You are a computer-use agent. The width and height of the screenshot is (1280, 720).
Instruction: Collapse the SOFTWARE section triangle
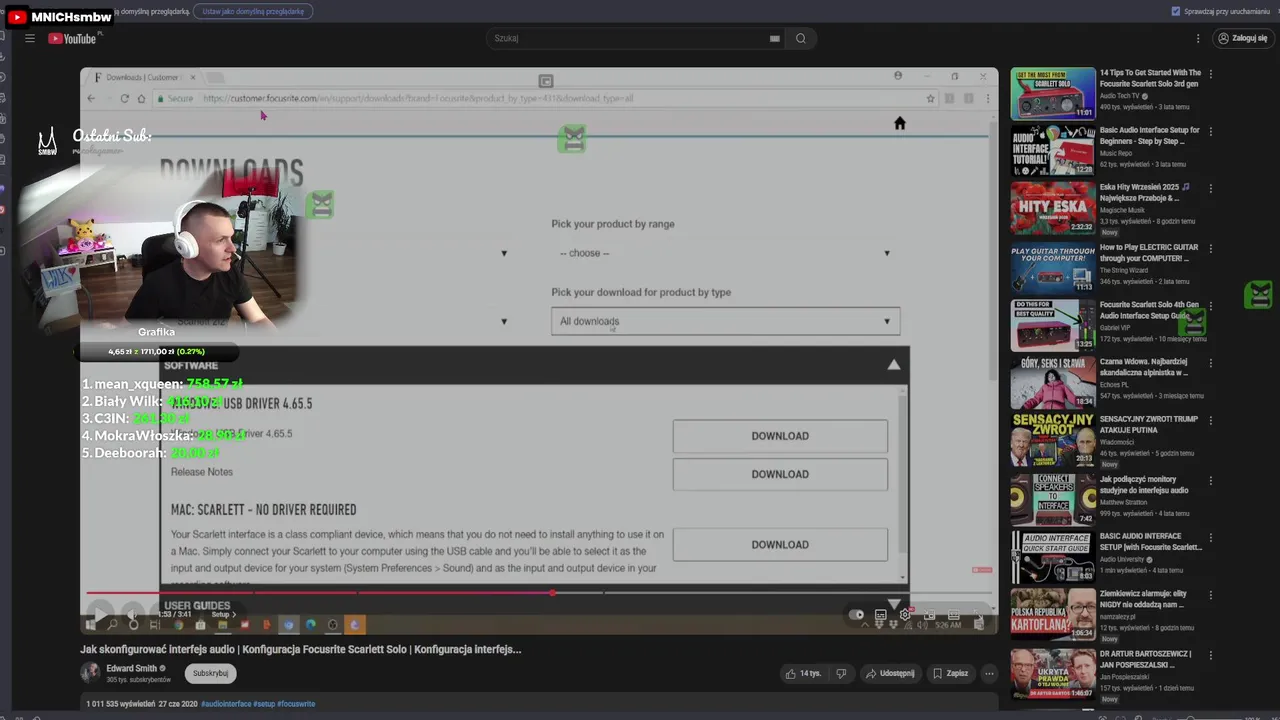coord(893,365)
